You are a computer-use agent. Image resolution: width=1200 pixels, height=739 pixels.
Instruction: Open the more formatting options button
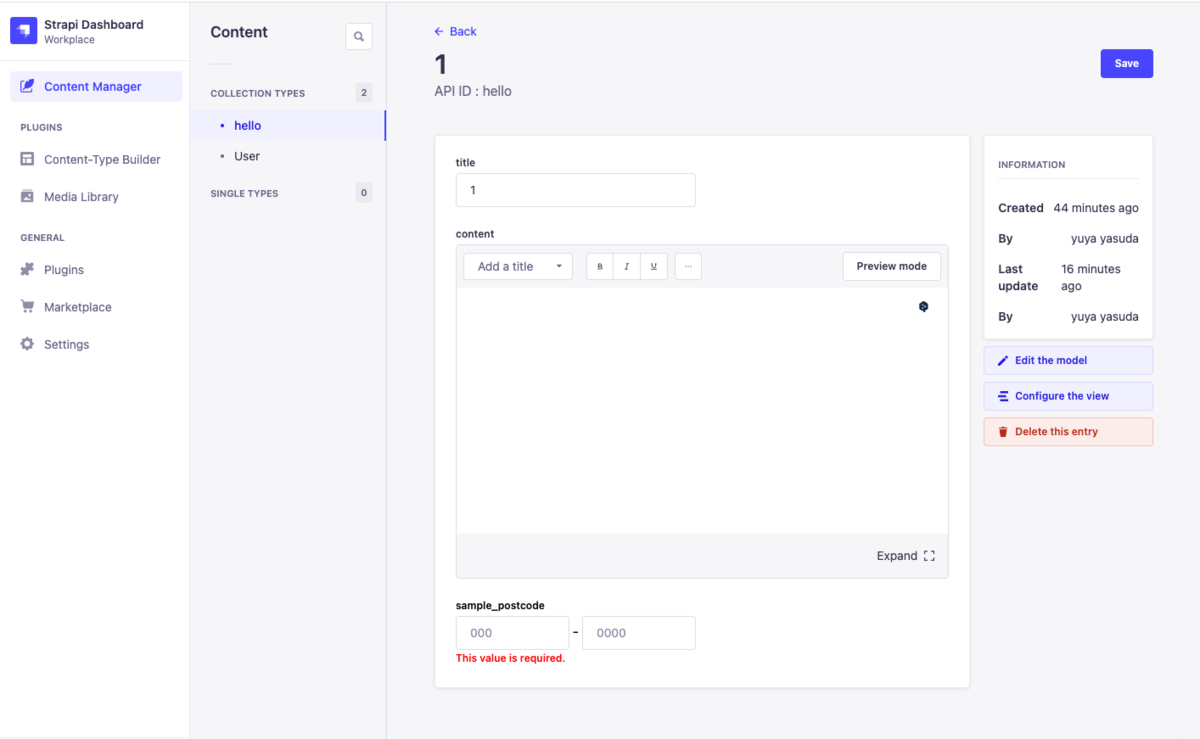pyautogui.click(x=688, y=266)
